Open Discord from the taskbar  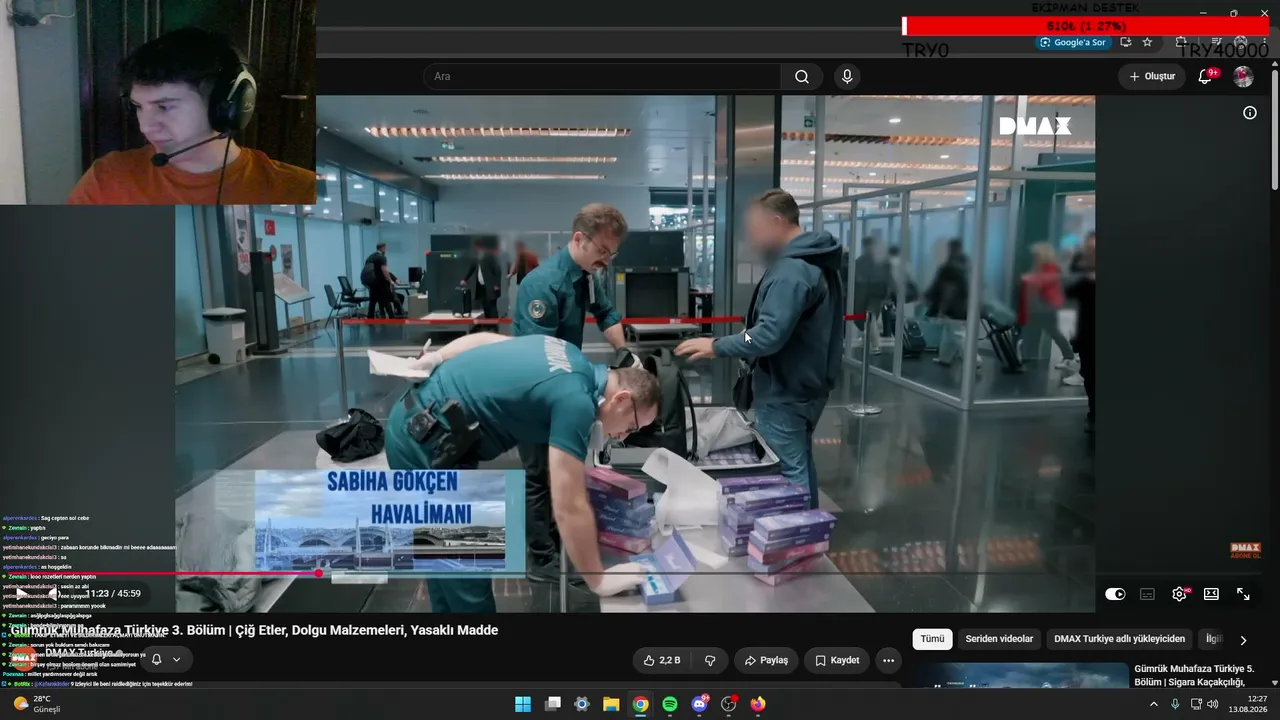pyautogui.click(x=699, y=704)
